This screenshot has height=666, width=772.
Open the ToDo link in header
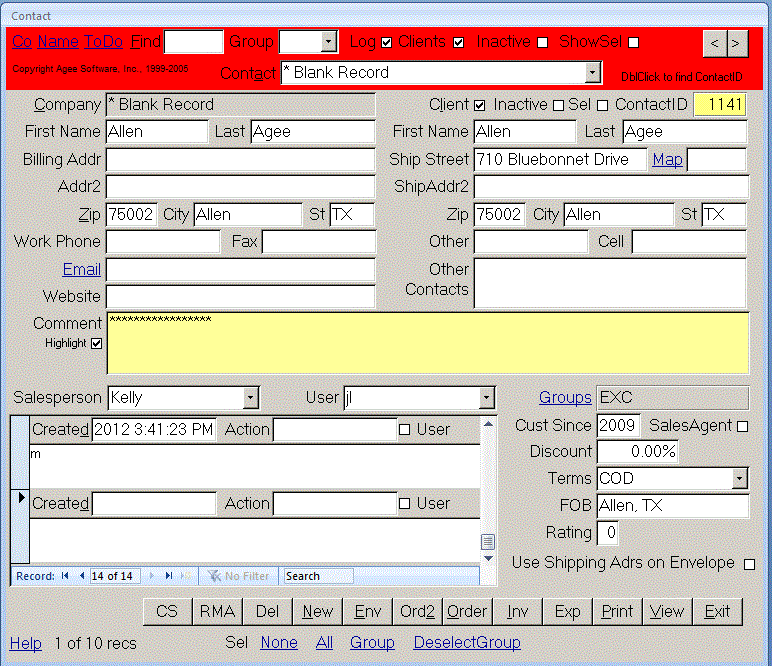pyautogui.click(x=104, y=42)
